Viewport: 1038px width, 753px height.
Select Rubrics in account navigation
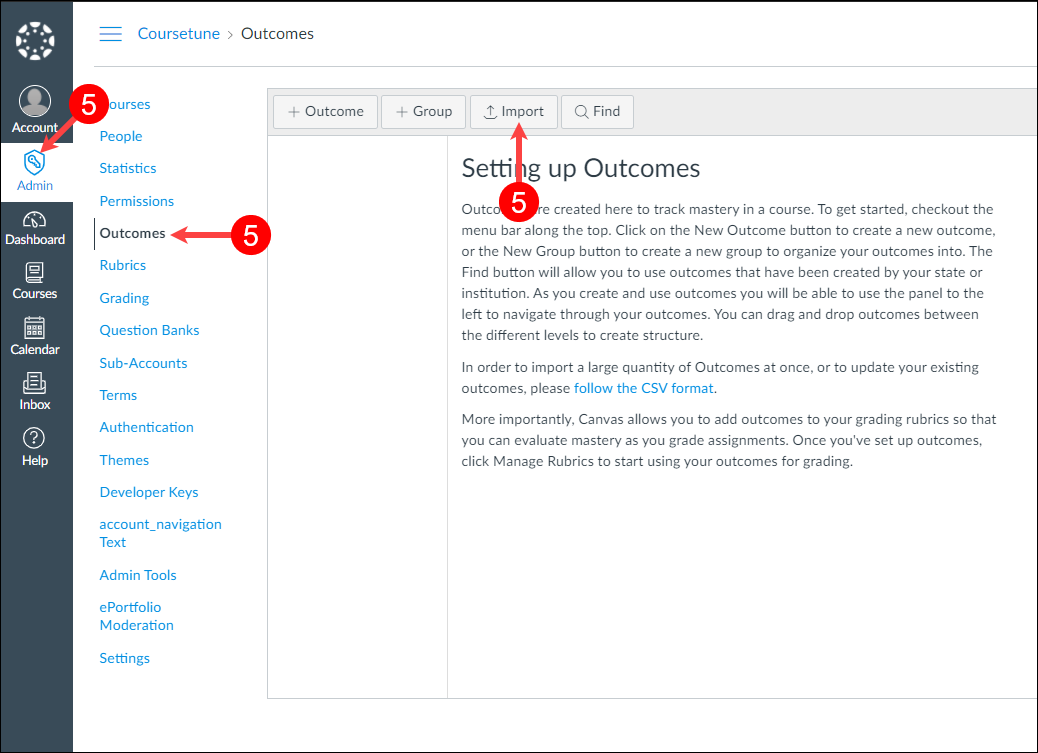(123, 265)
